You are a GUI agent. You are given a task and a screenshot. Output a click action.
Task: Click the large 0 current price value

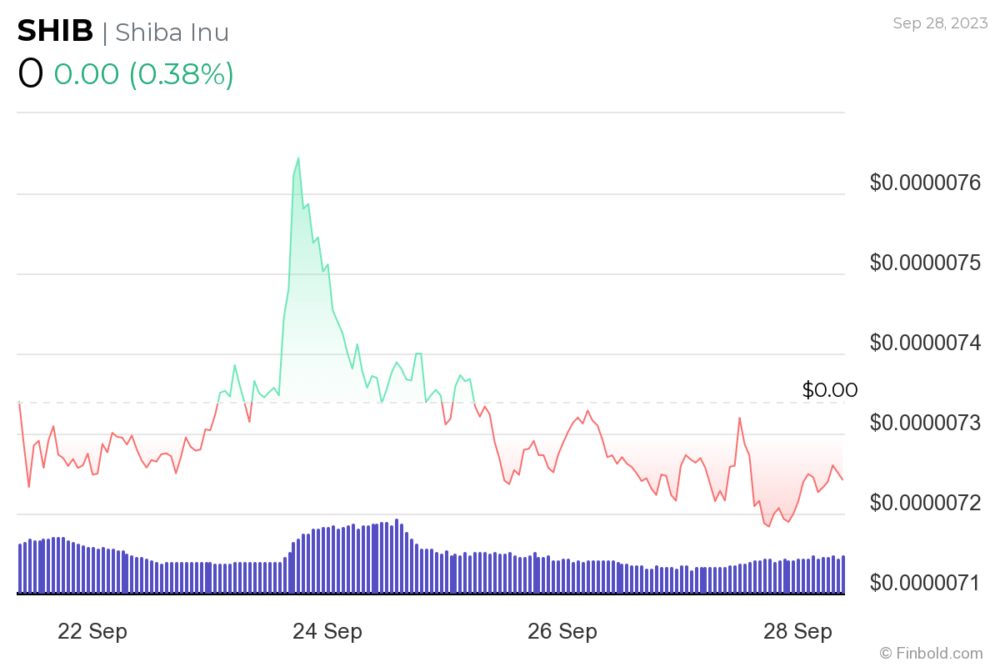(x=31, y=73)
